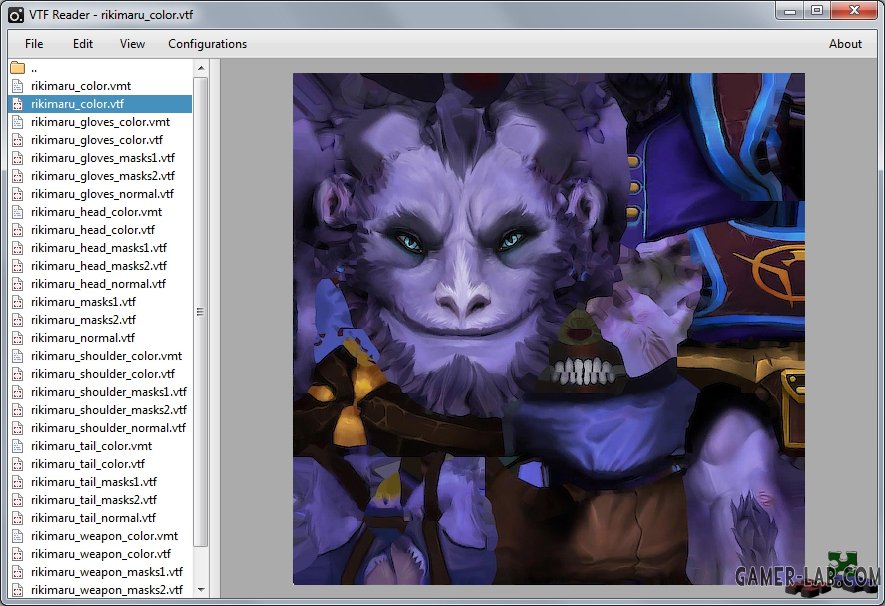Viewport: 885px width, 606px height.
Task: Click the rikimaru_tail_color.vmt file icon
Action: (x=17, y=446)
